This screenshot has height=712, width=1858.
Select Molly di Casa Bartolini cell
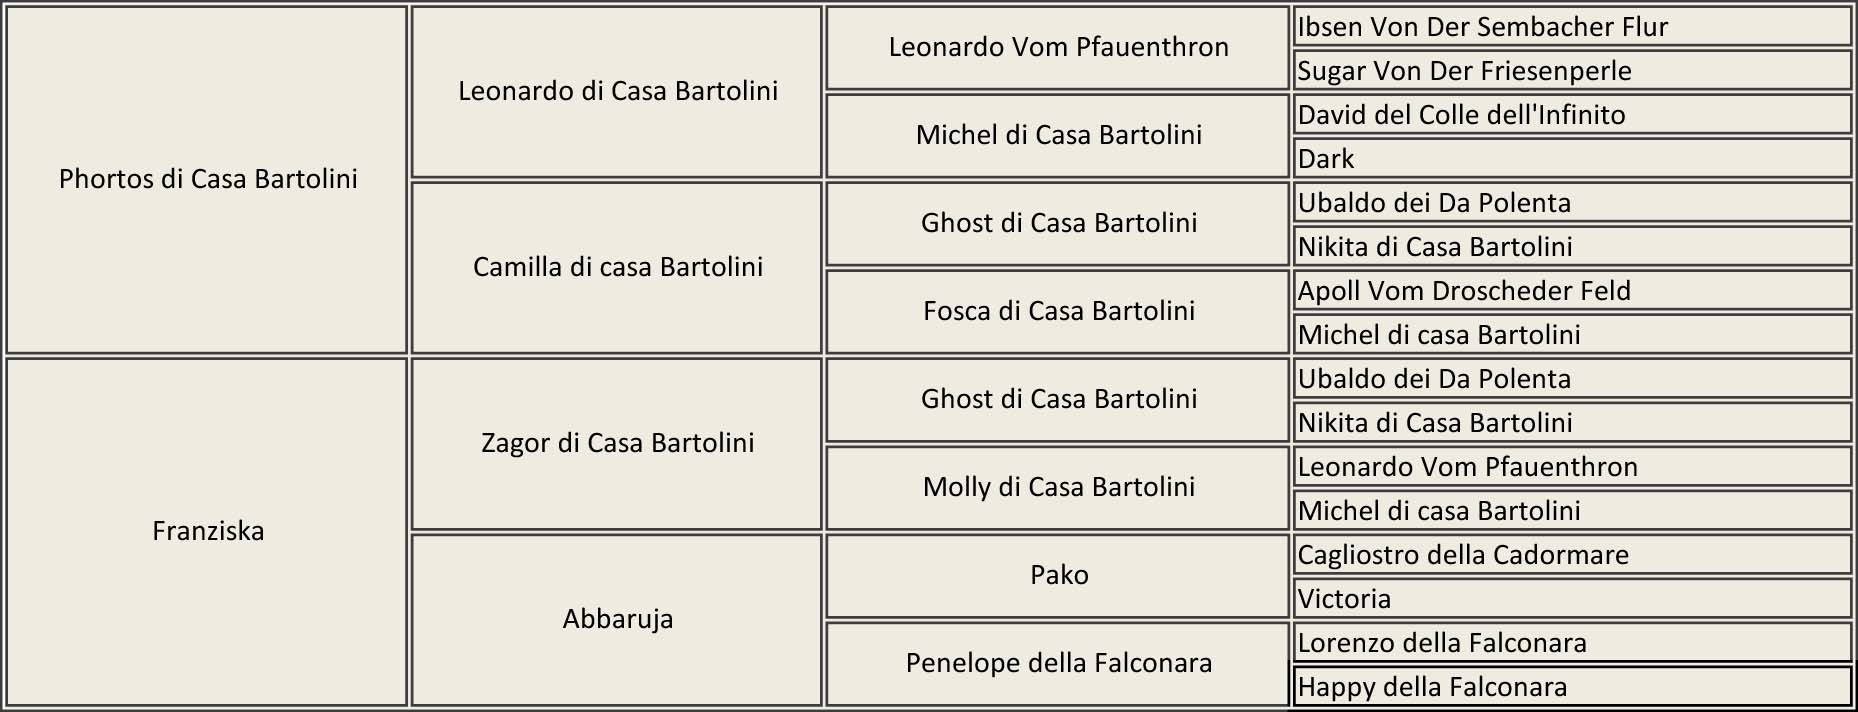[x=1058, y=487]
